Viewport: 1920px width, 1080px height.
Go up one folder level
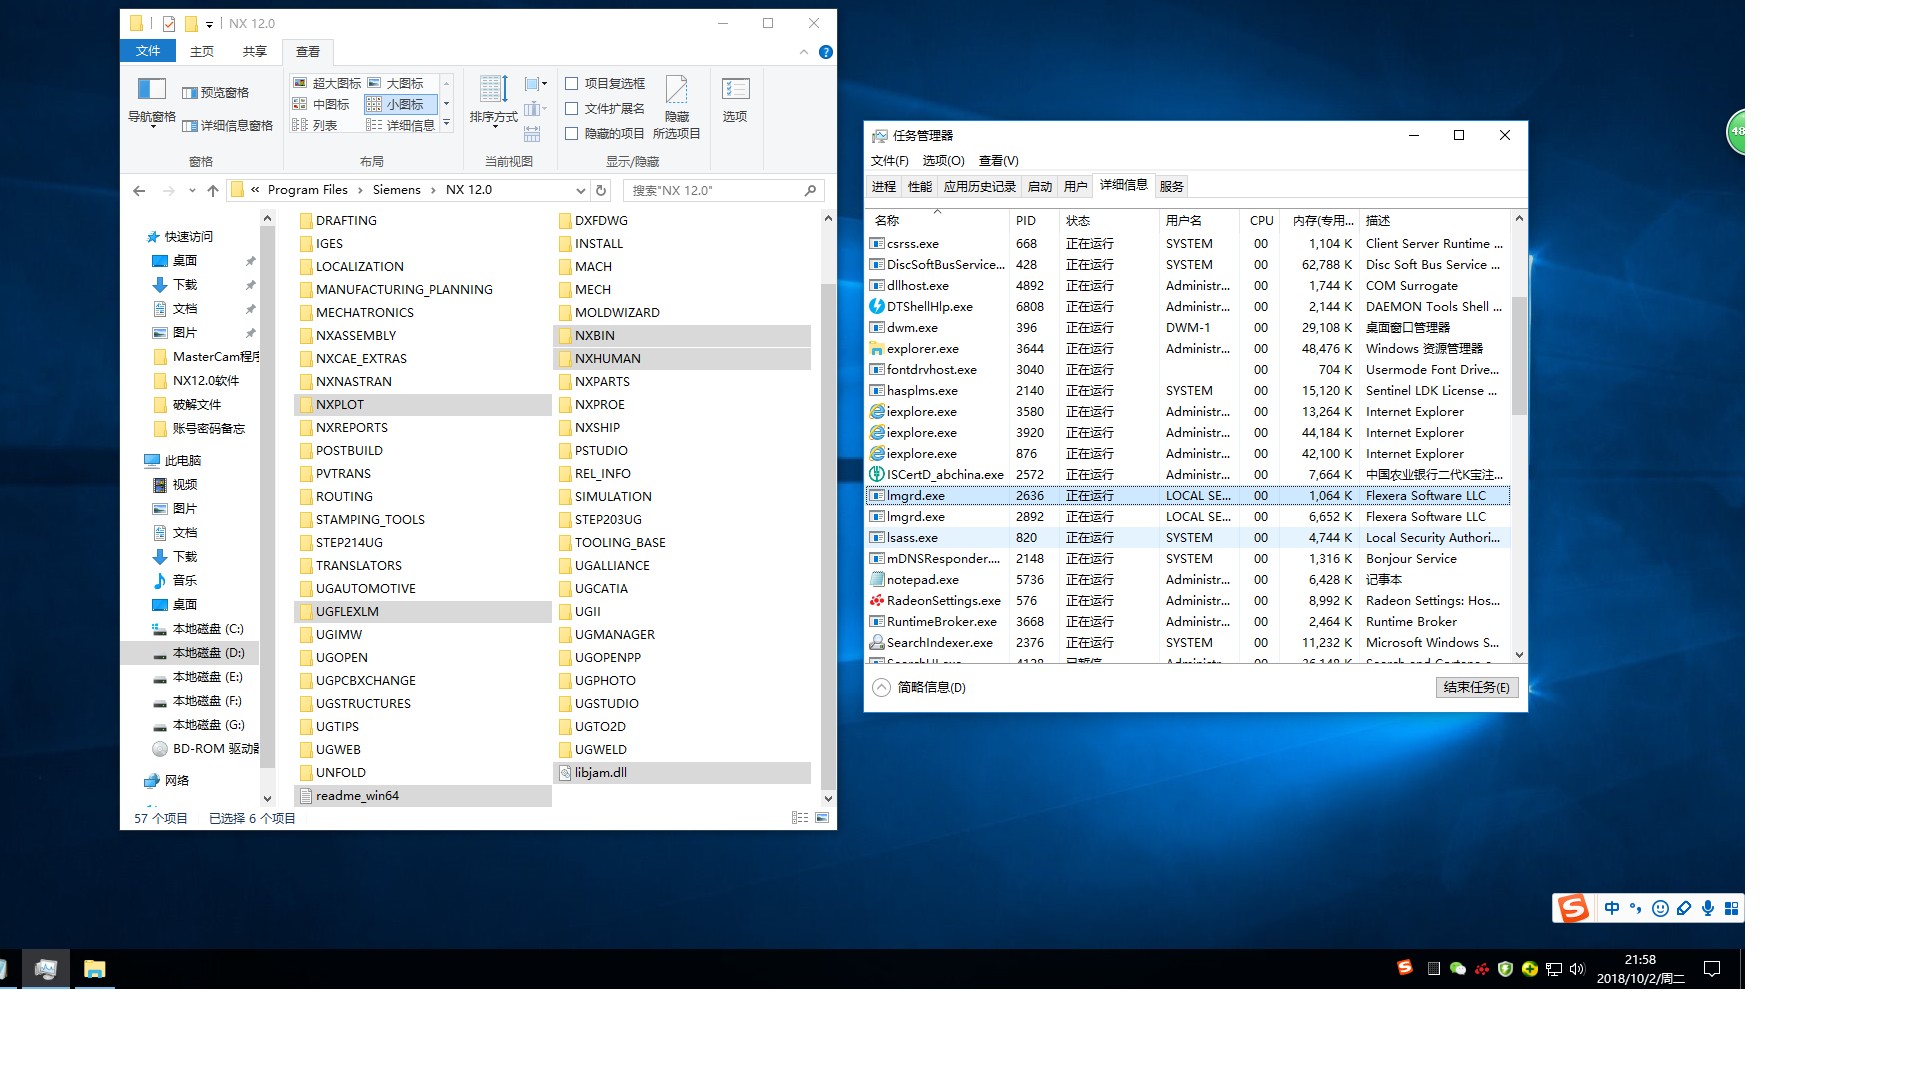pyautogui.click(x=212, y=190)
